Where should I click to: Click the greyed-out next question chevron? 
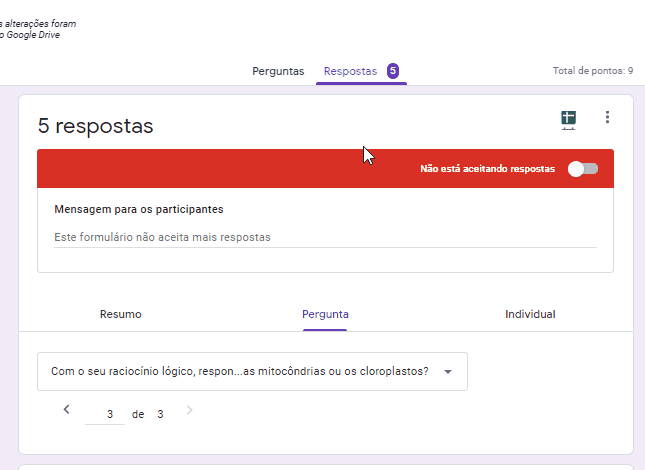tap(190, 410)
